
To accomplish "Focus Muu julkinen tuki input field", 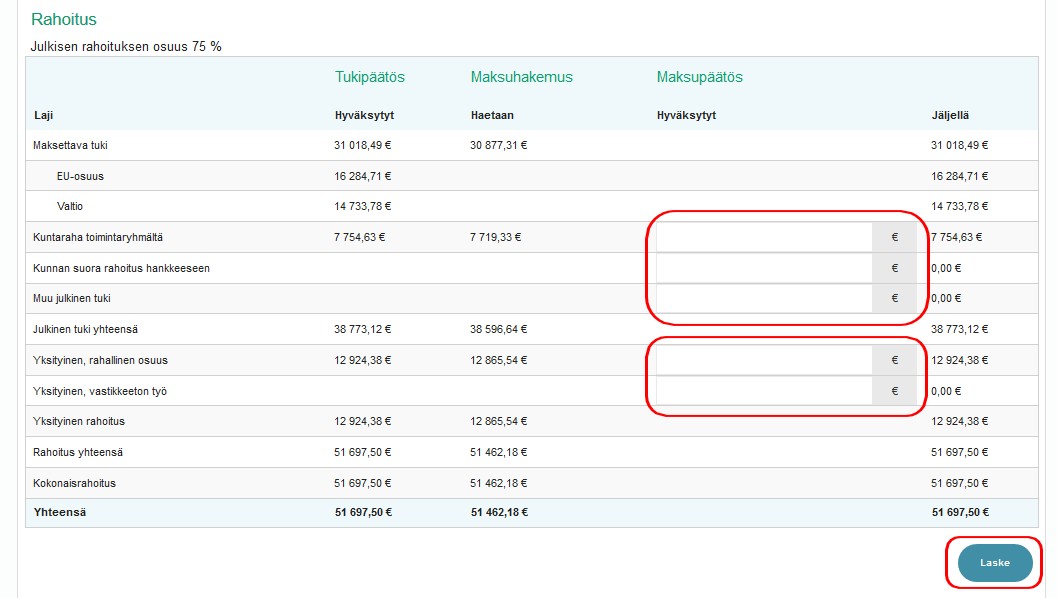I will pyautogui.click(x=764, y=299).
